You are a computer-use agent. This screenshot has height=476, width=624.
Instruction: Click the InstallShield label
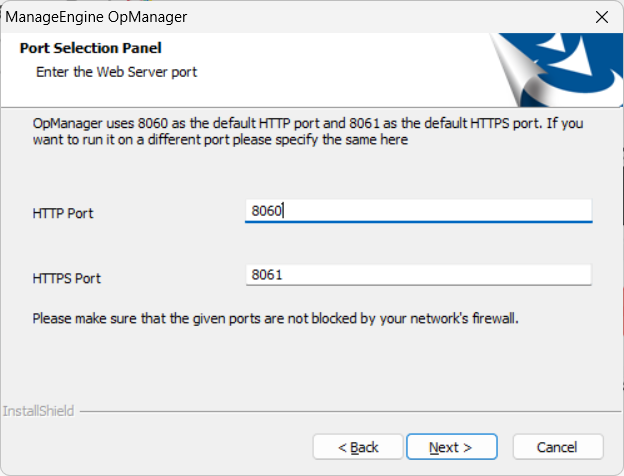point(38,411)
